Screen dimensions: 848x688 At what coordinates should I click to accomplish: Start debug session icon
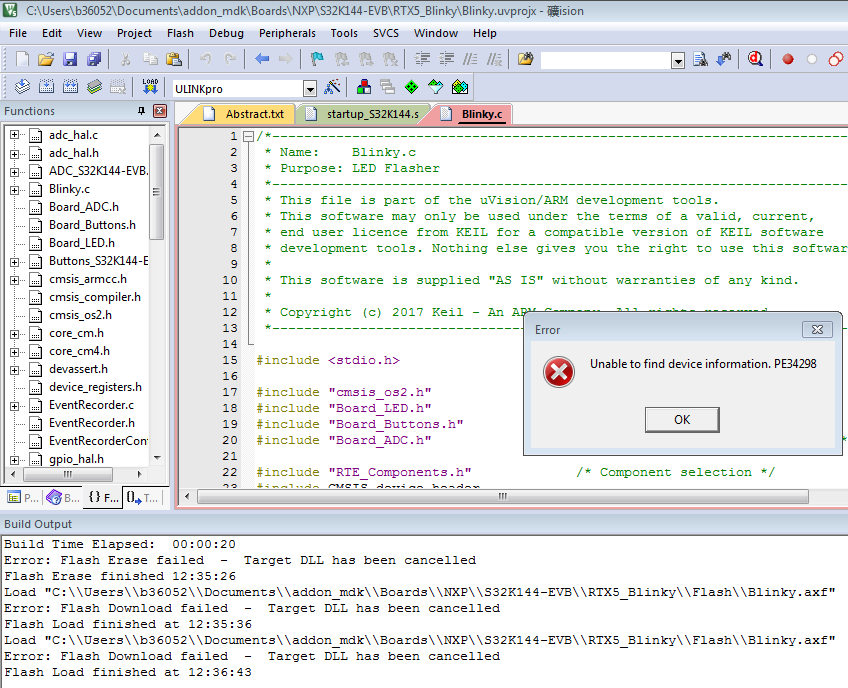[x=756, y=58]
